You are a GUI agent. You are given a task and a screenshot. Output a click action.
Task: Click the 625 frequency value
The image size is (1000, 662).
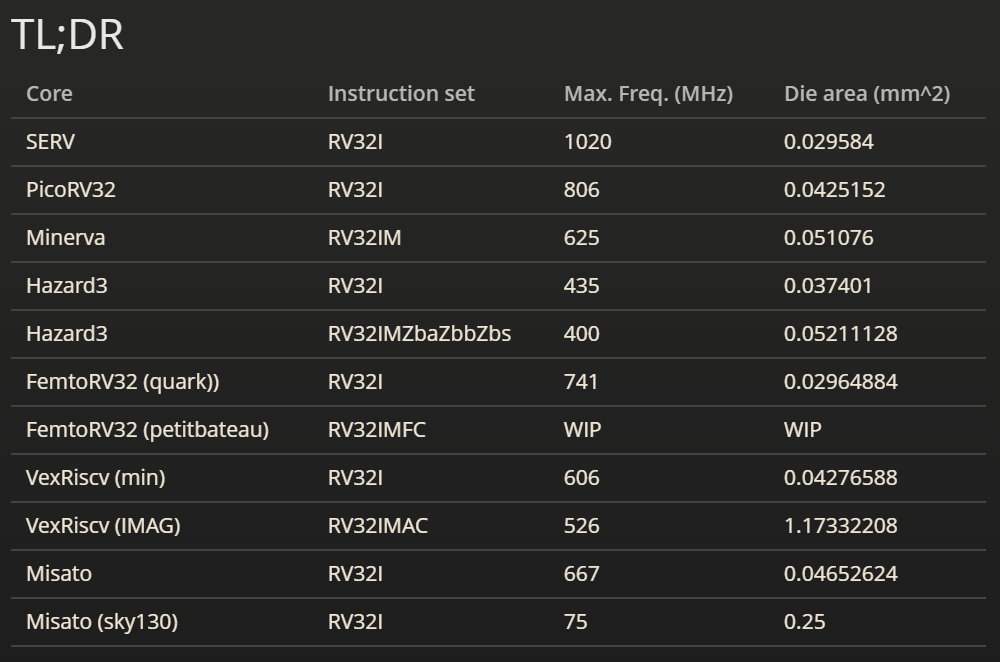(x=582, y=237)
